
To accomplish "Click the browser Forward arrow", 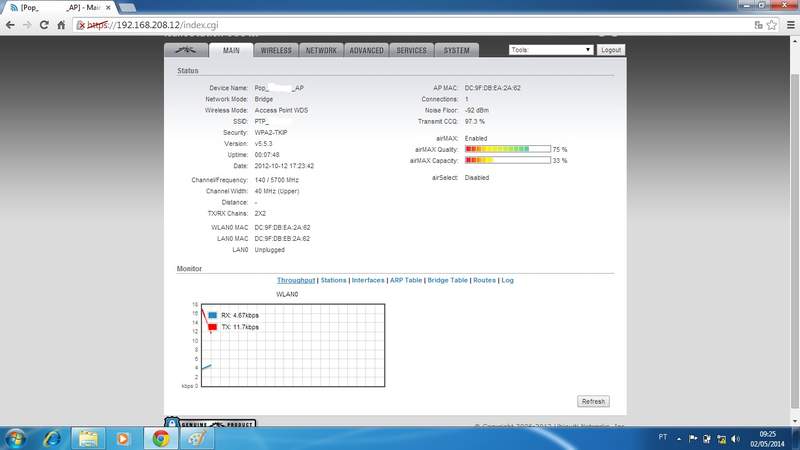I will (x=27, y=25).
